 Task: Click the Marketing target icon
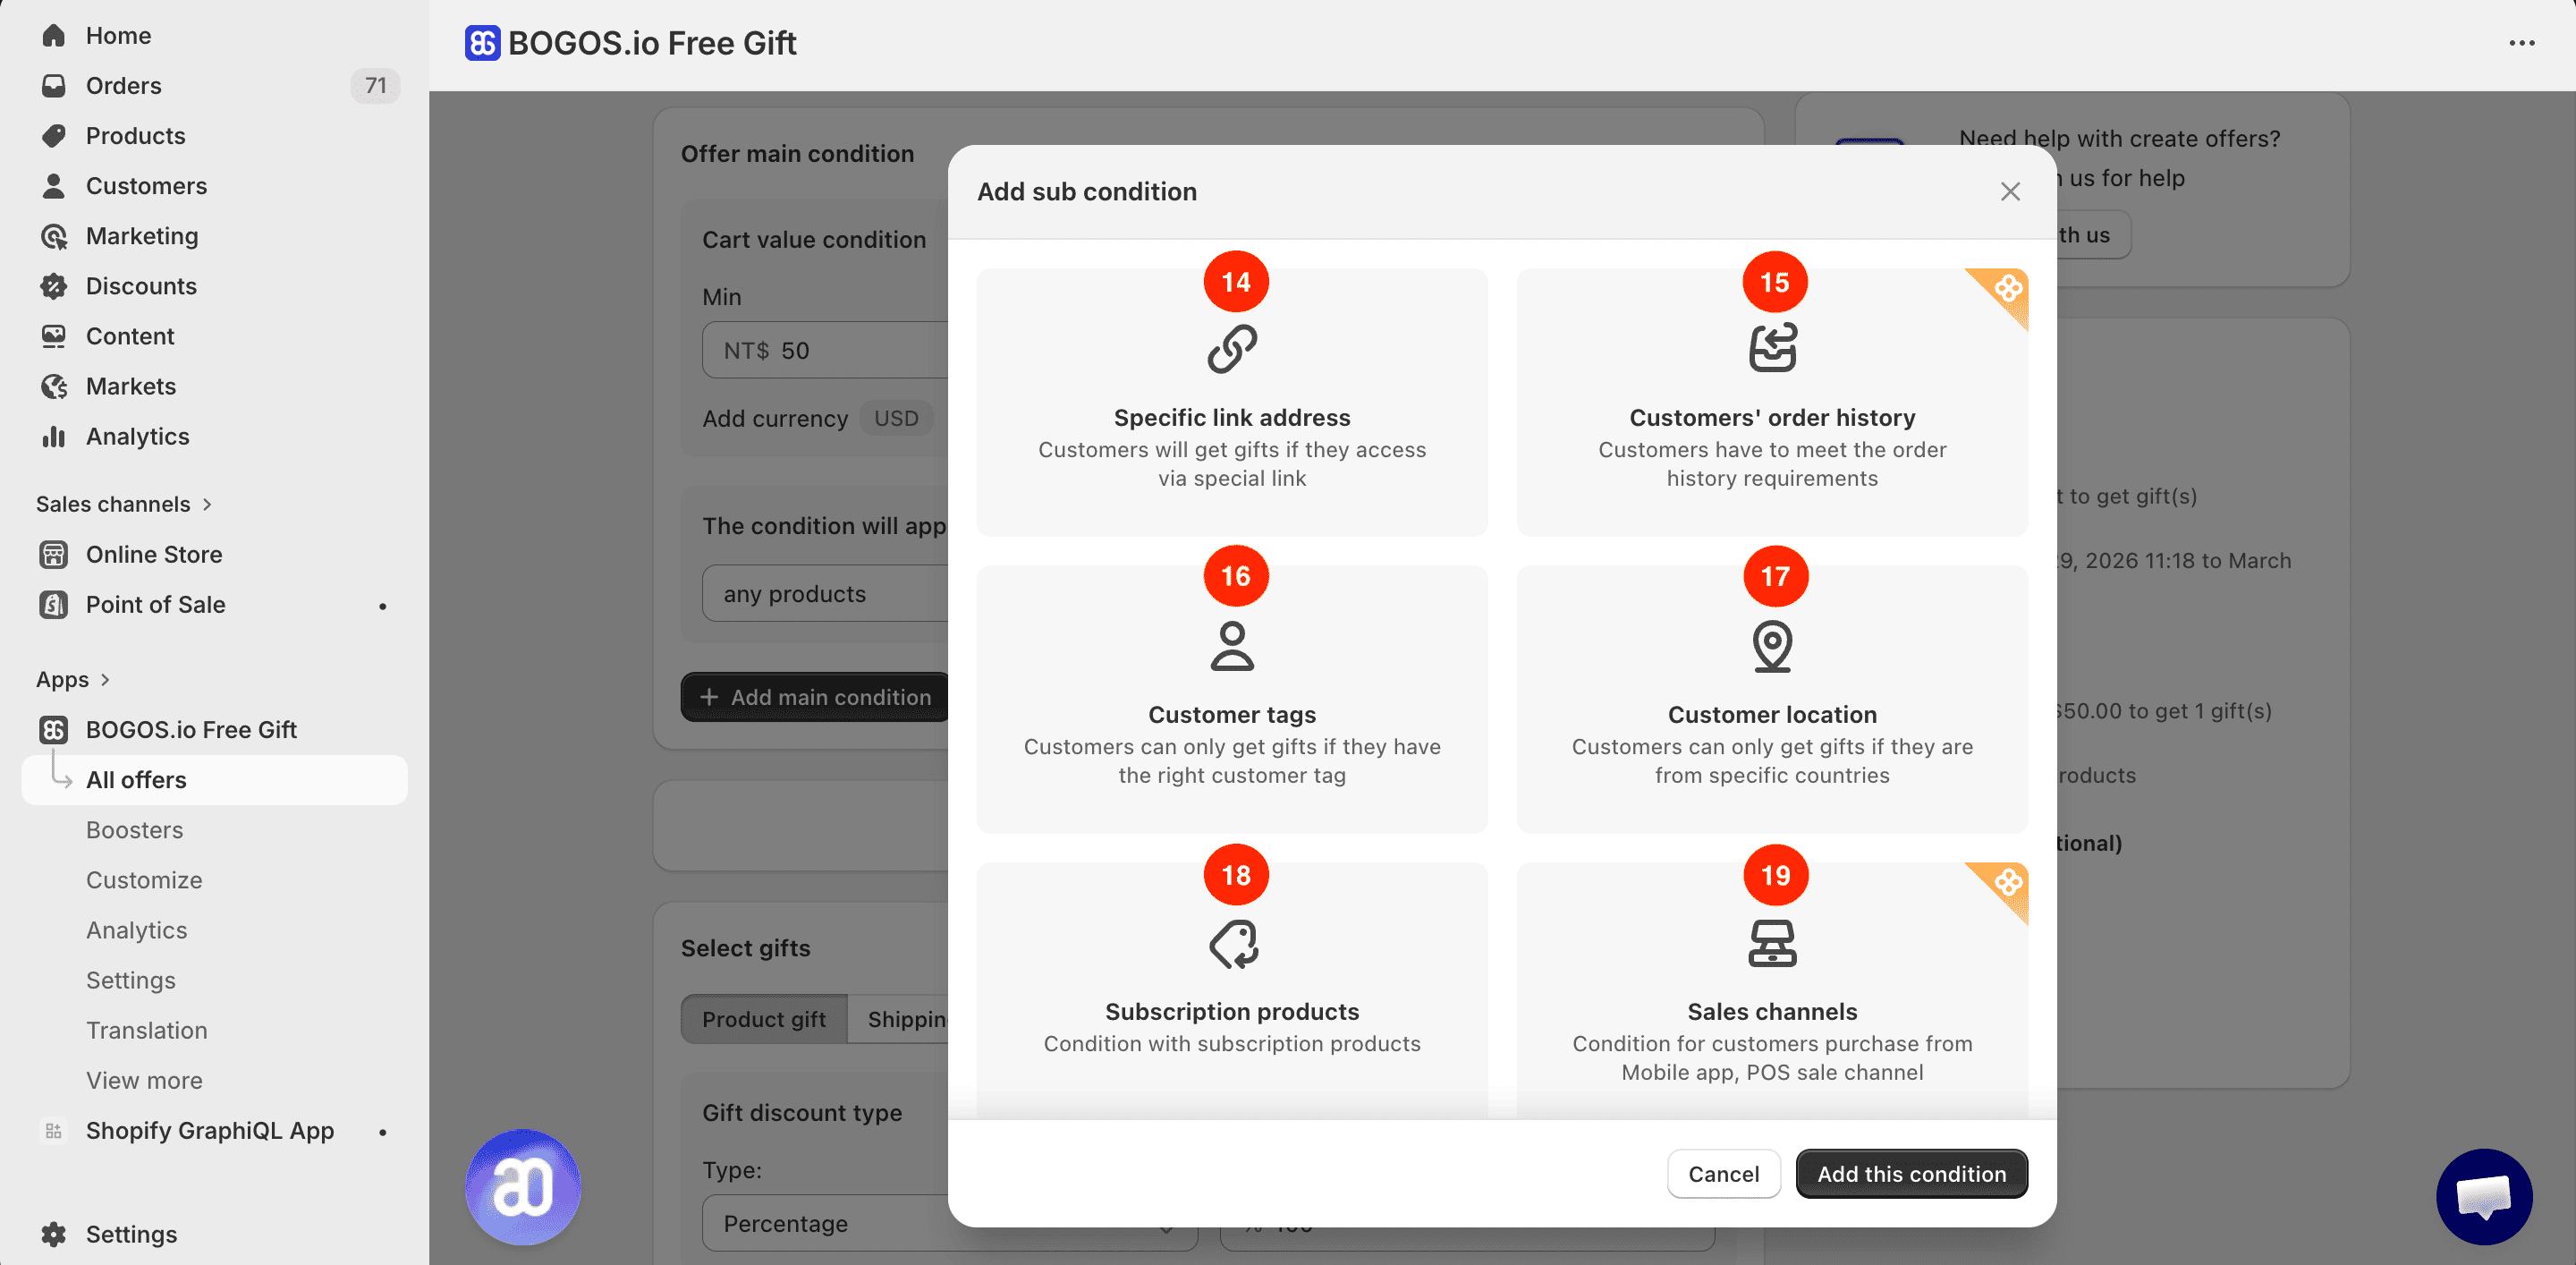tap(54, 235)
